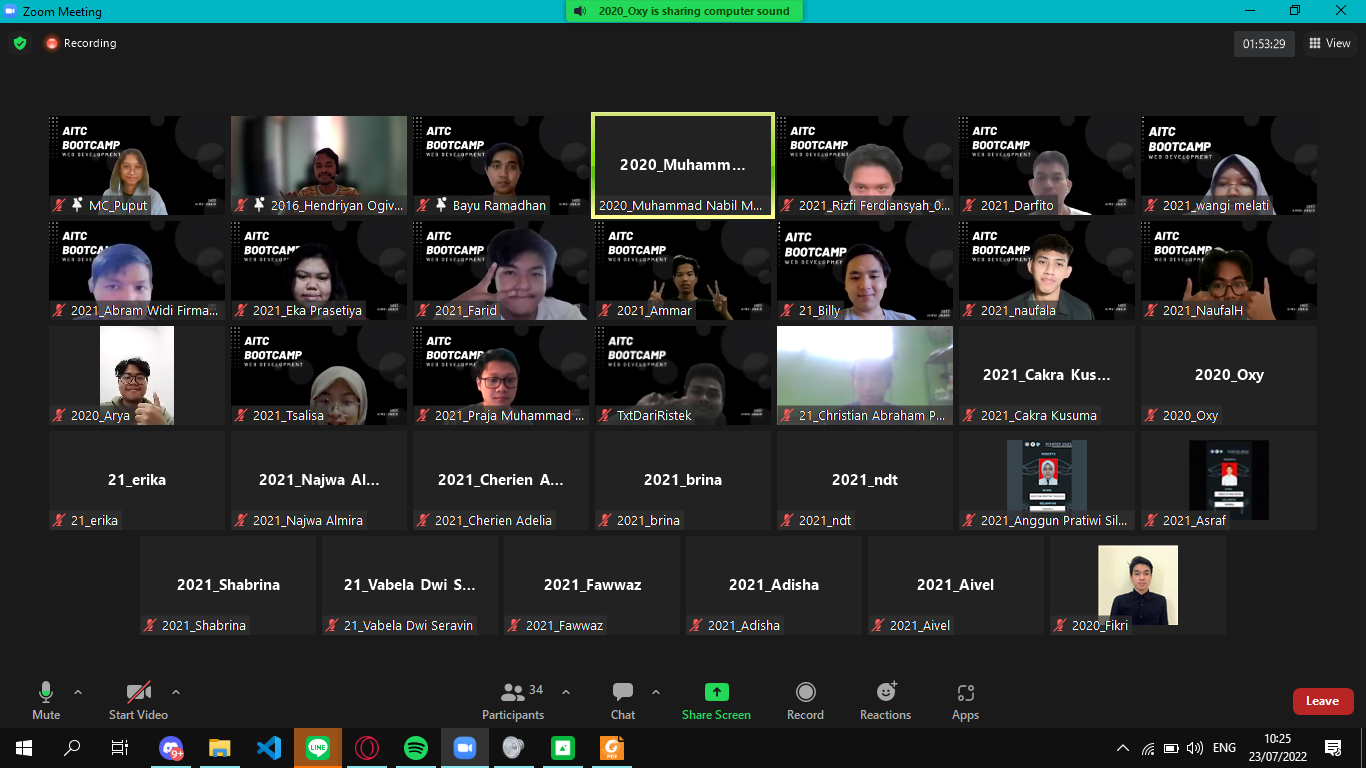Leave the meeting
This screenshot has width=1366, height=768.
(1323, 700)
